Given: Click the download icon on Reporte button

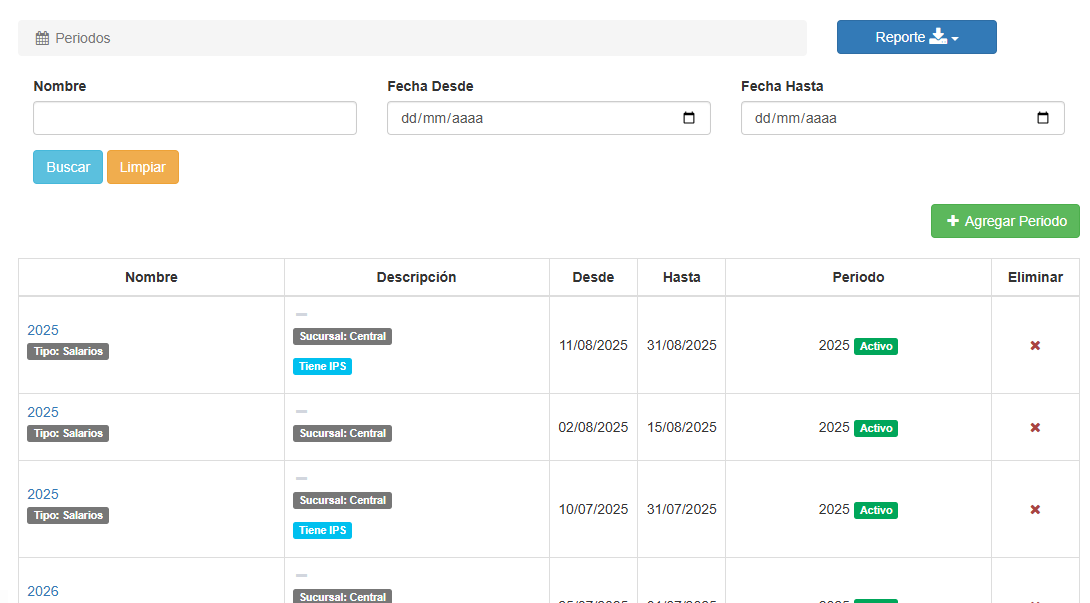Looking at the screenshot, I should pos(938,37).
